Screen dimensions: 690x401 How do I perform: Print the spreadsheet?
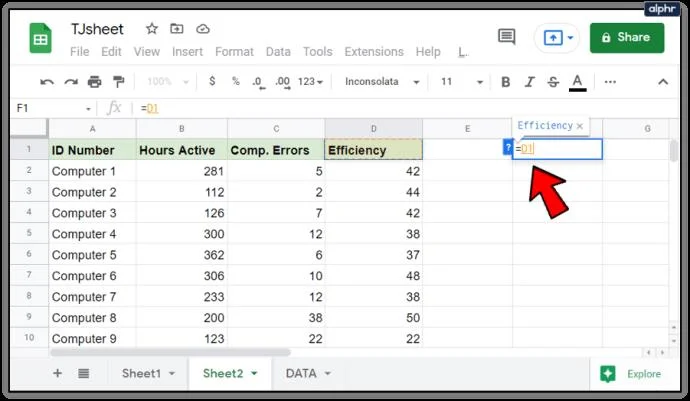[95, 82]
